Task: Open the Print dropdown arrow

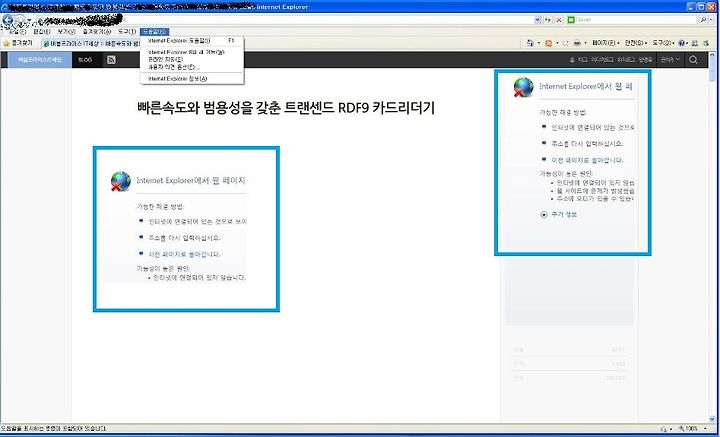Action: [x=585, y=43]
